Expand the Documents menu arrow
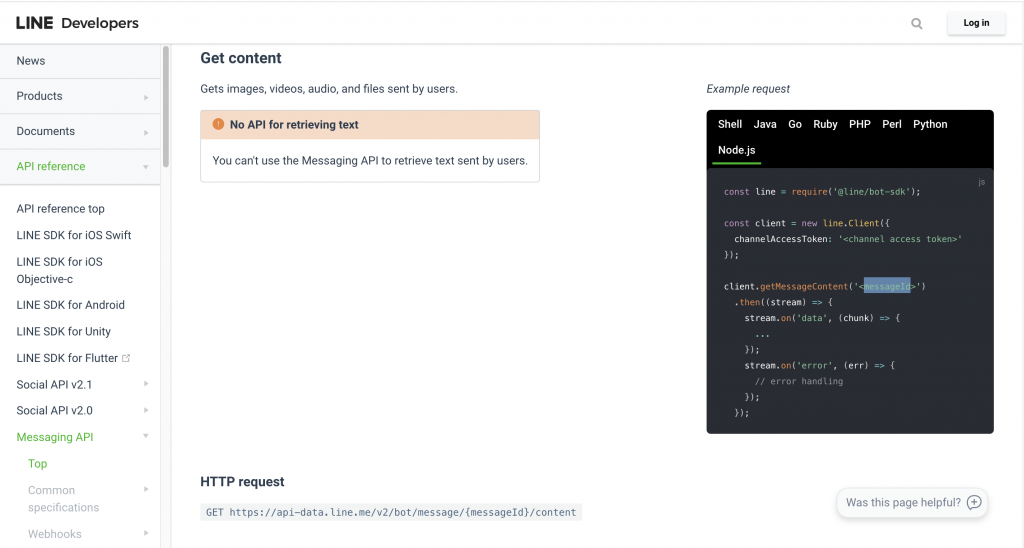 146,132
